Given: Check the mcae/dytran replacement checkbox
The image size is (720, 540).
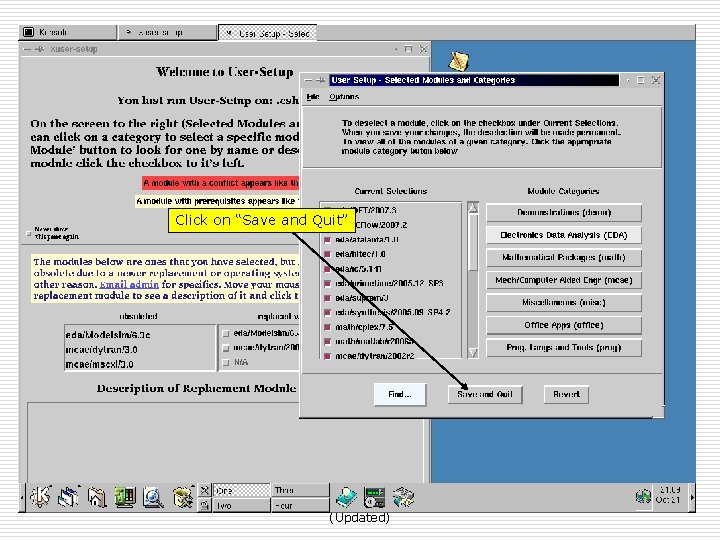Looking at the screenshot, I should (x=225, y=348).
